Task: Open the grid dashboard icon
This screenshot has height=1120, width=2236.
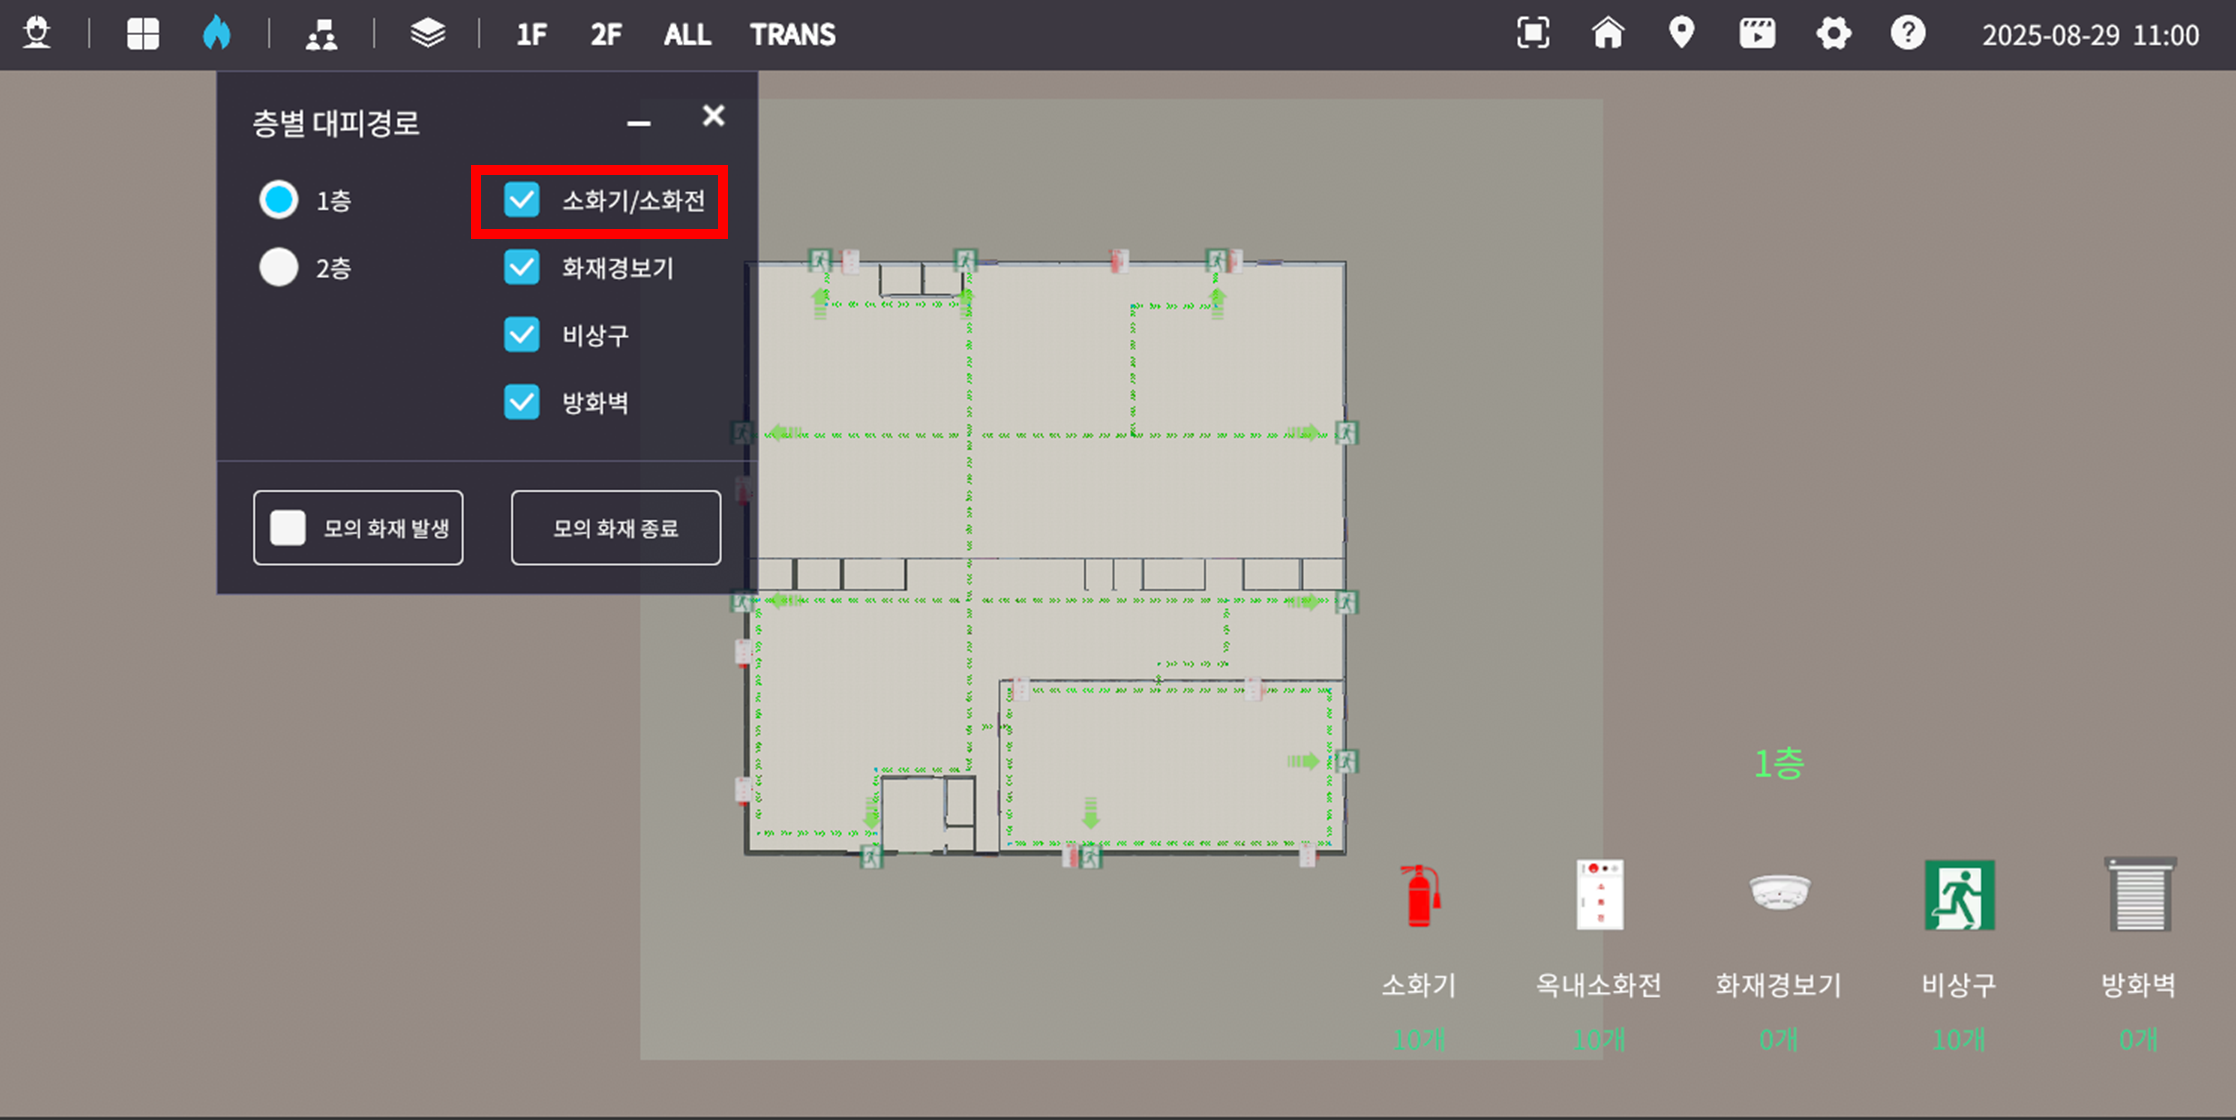Action: pyautogui.click(x=143, y=34)
